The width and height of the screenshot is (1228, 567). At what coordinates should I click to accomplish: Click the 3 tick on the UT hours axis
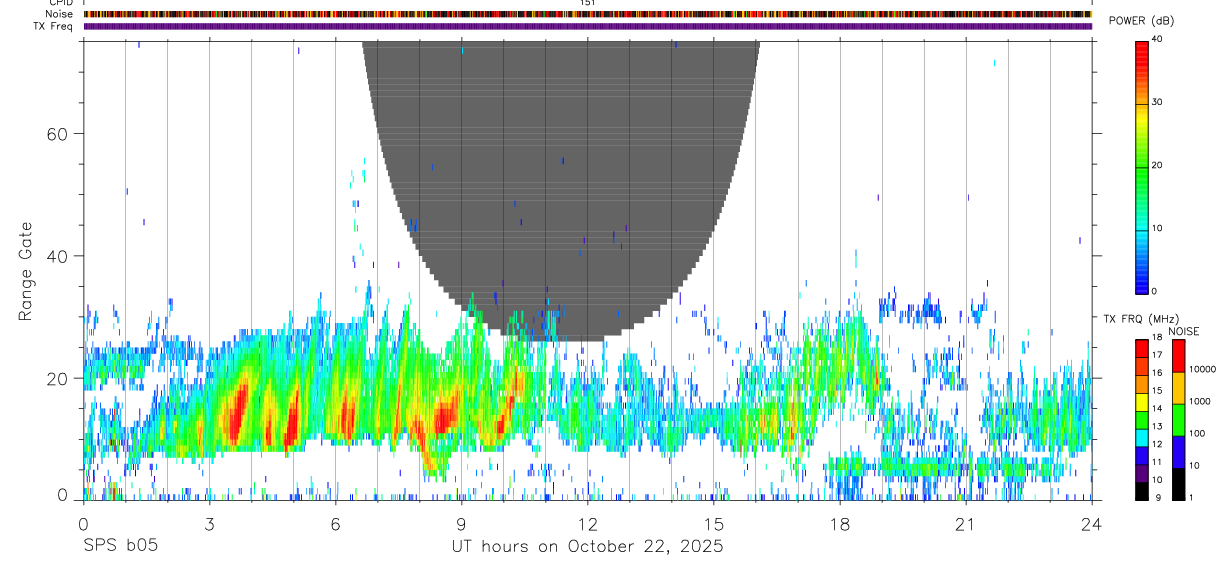[x=209, y=524]
